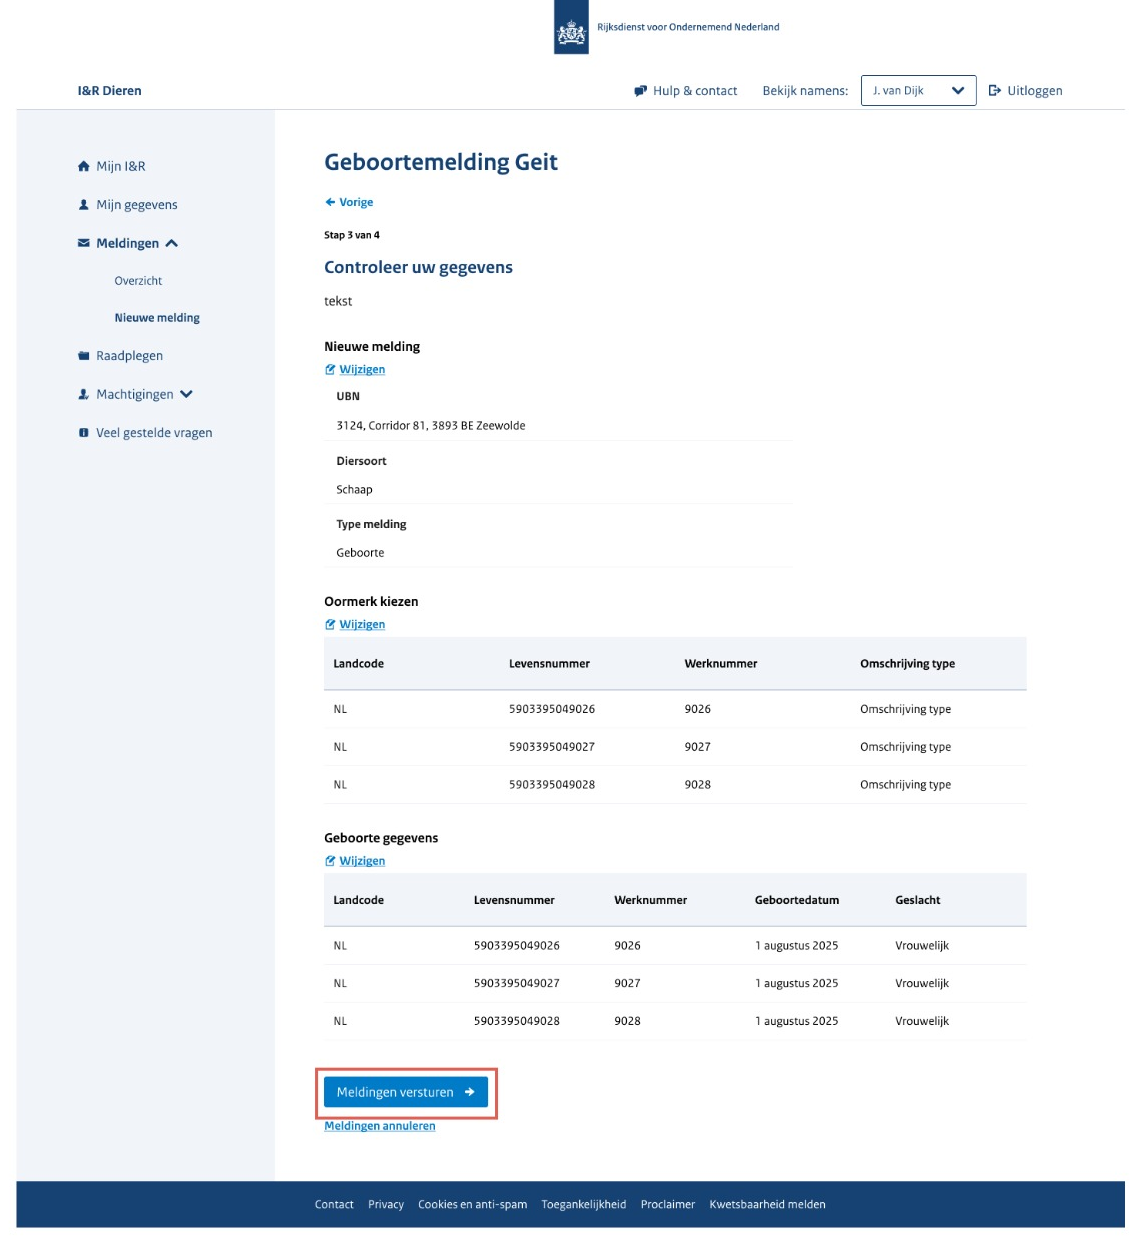Click the edit icon under Oormerk kiezen

(x=330, y=625)
